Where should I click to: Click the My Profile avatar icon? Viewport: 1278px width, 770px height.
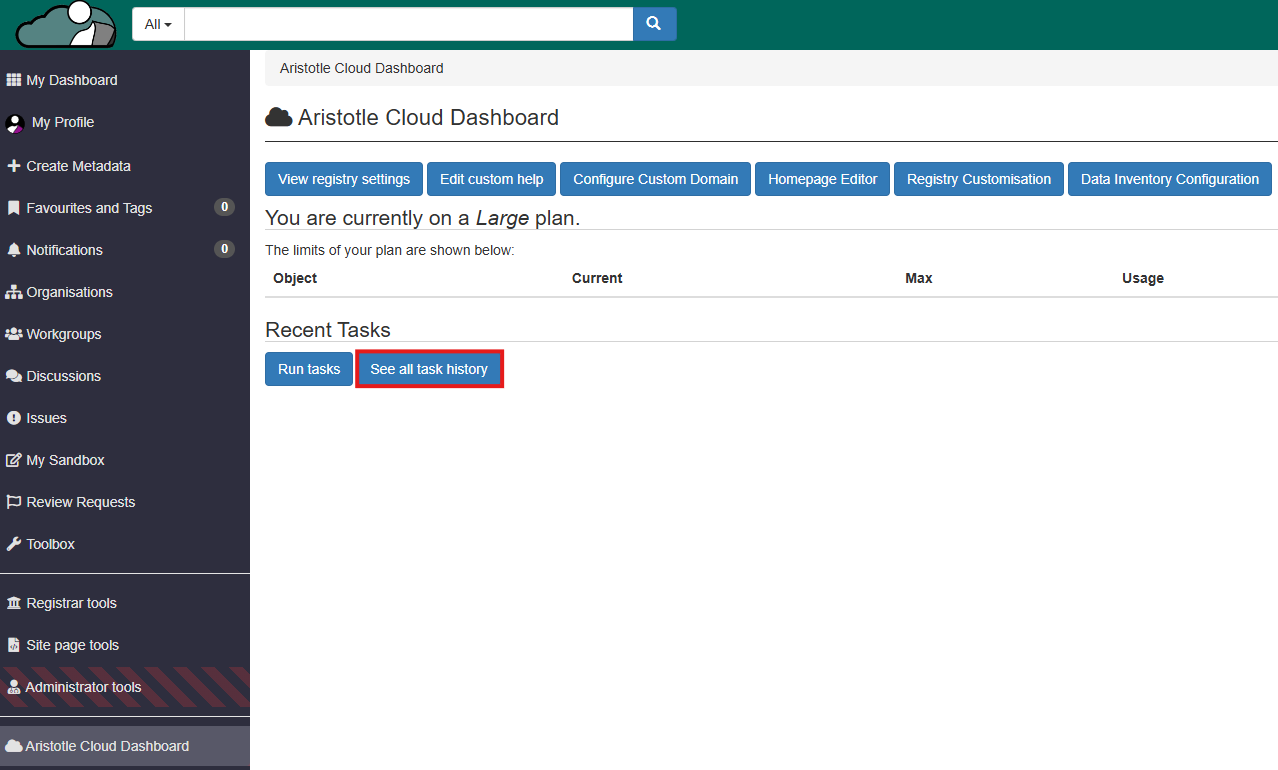[x=15, y=123]
